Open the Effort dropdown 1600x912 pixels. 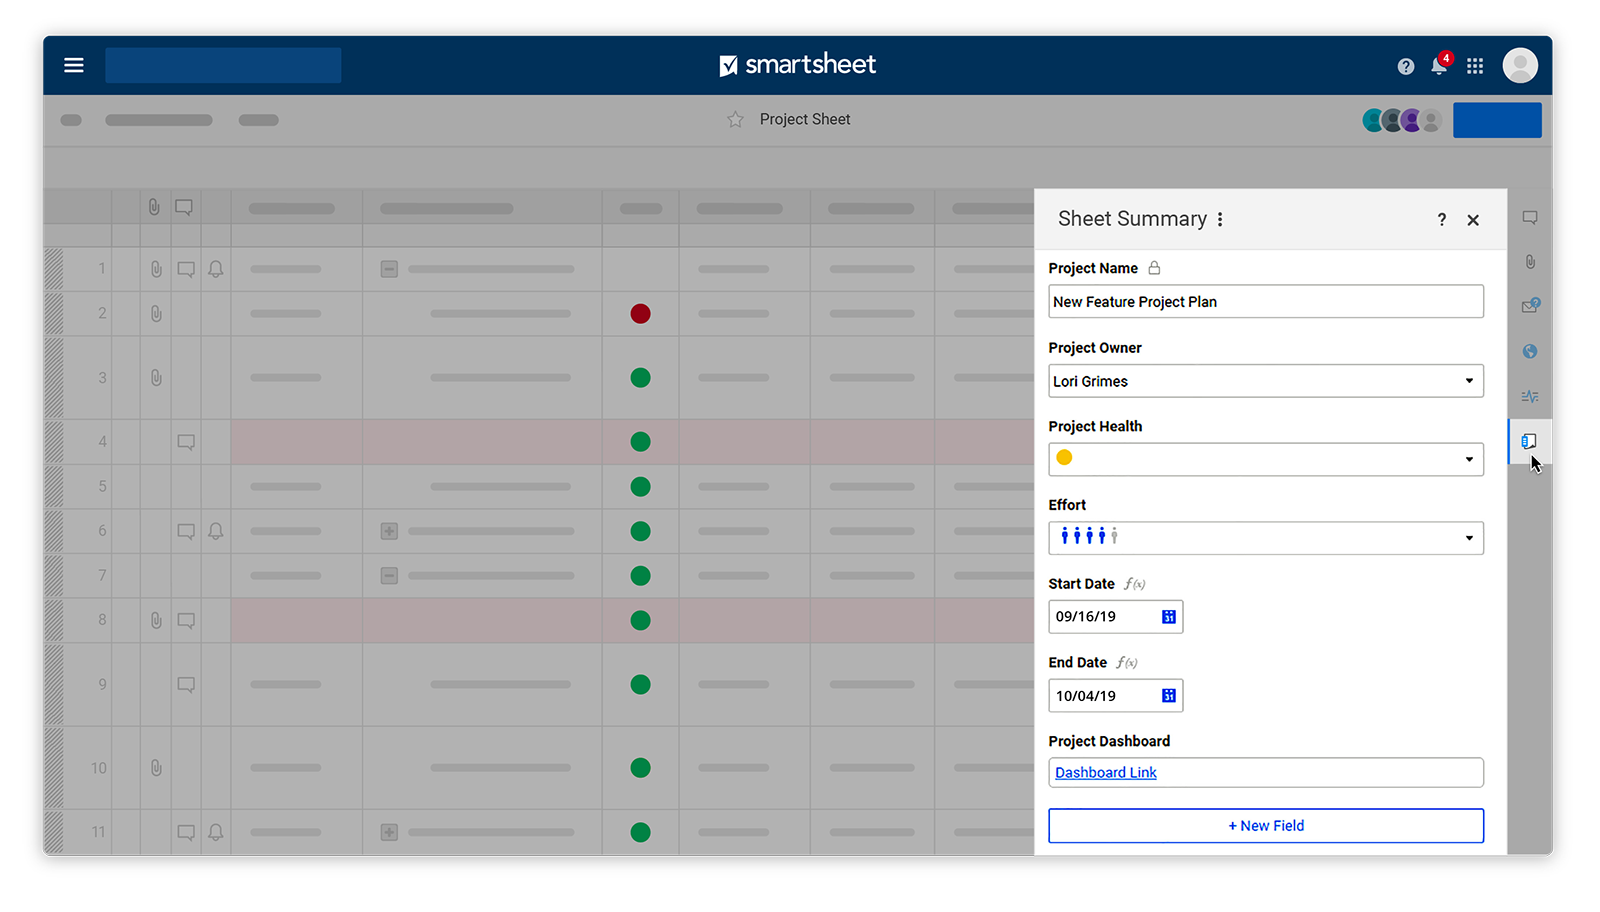tap(1266, 538)
